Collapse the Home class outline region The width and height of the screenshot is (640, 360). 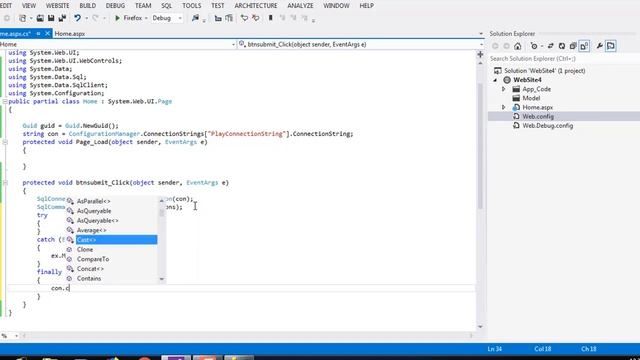coord(5,101)
